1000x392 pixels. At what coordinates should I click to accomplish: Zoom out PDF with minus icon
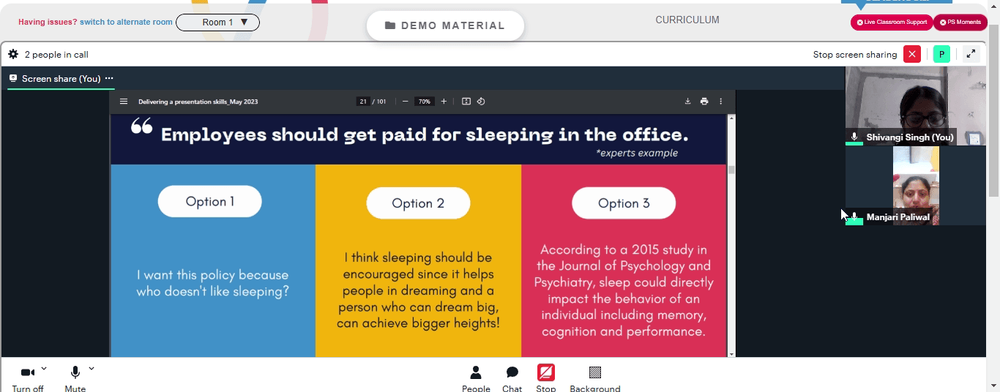[x=405, y=101]
